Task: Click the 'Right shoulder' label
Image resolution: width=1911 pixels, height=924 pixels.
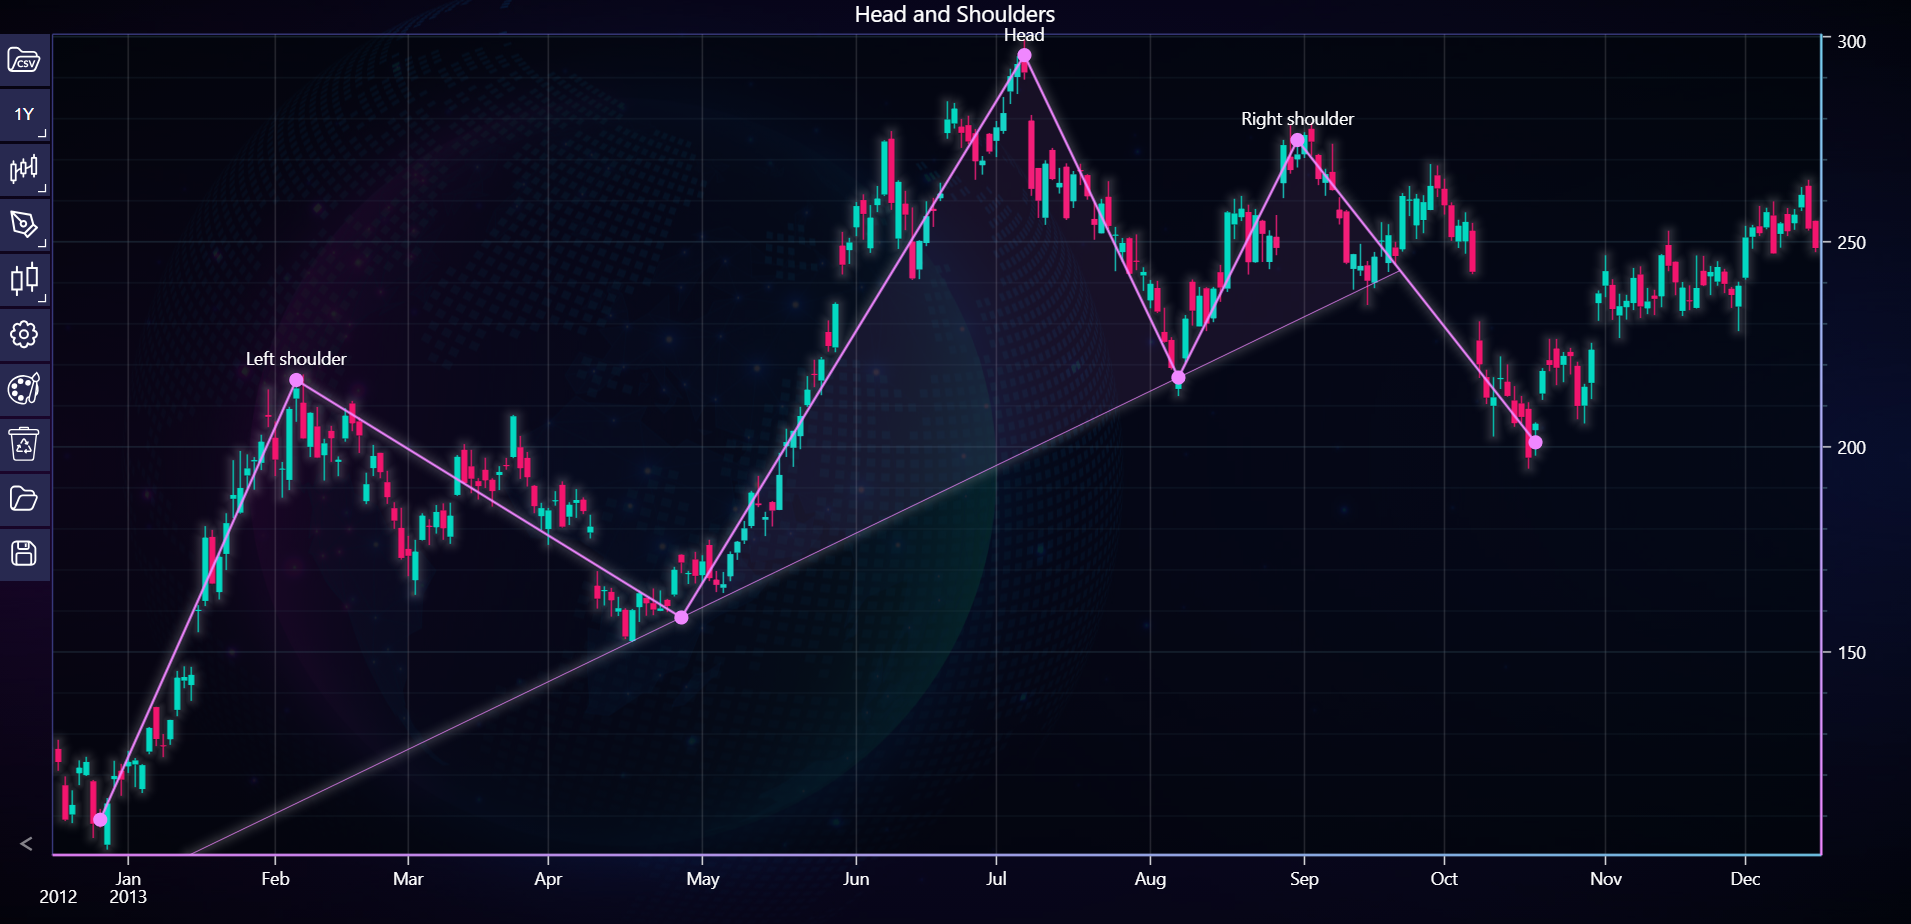Action: 1297,119
